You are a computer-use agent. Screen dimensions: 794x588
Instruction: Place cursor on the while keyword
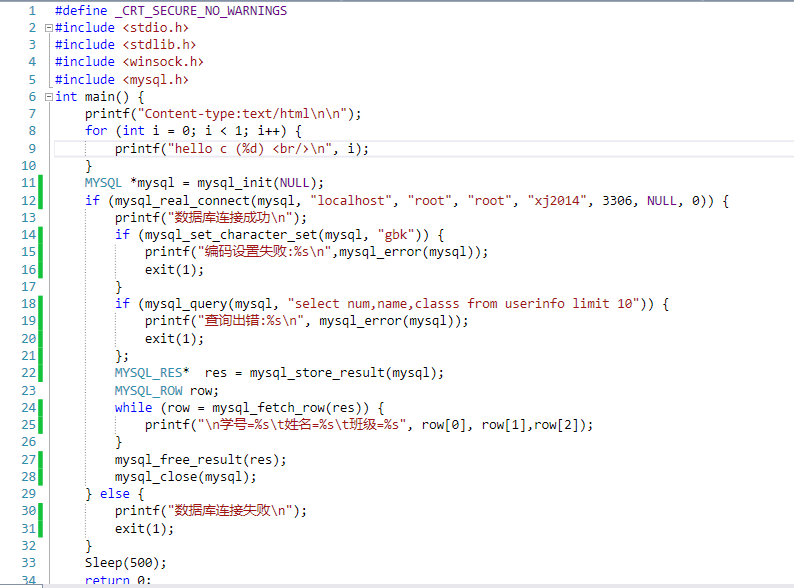[133, 407]
